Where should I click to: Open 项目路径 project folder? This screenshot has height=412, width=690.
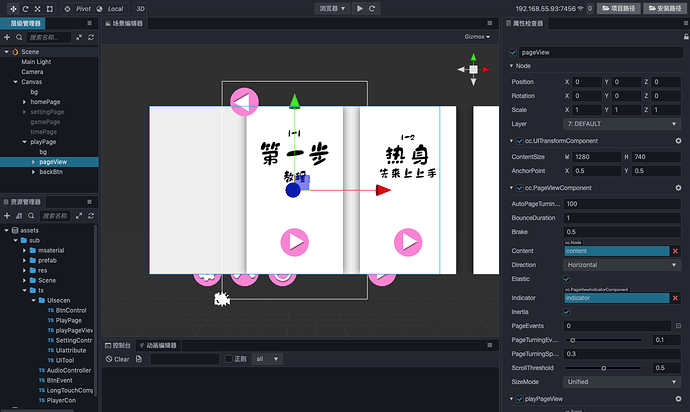[x=619, y=8]
